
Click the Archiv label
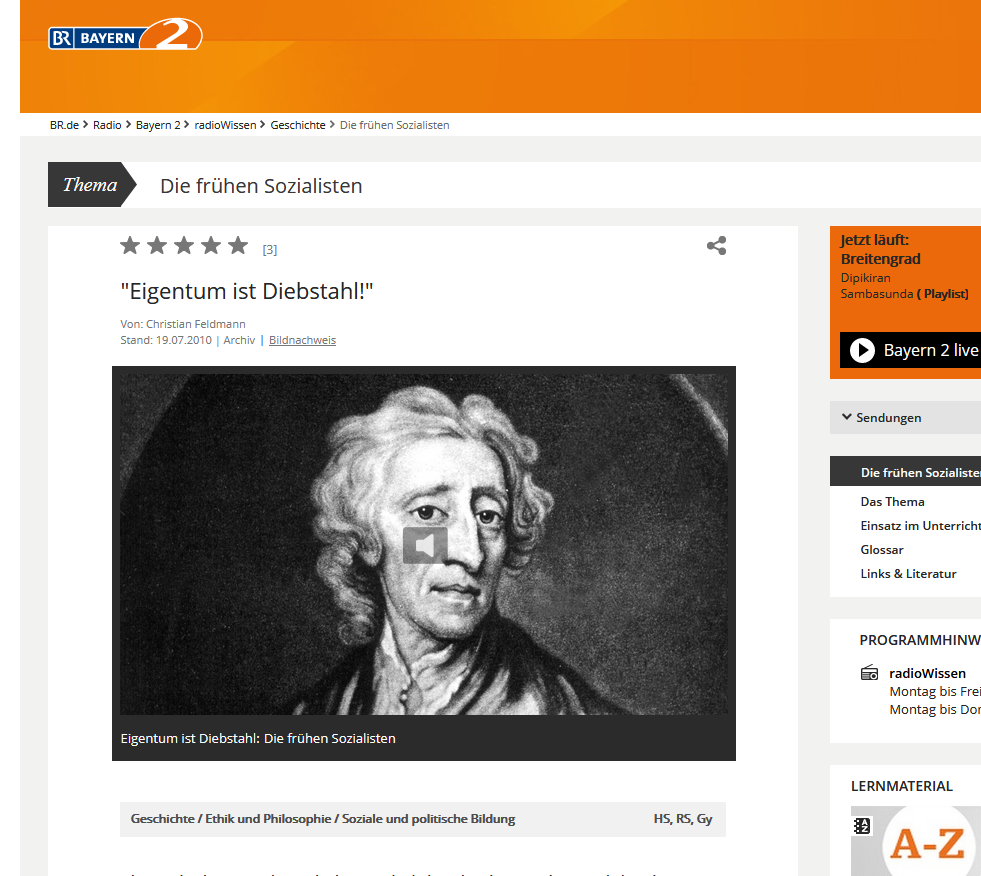239,340
